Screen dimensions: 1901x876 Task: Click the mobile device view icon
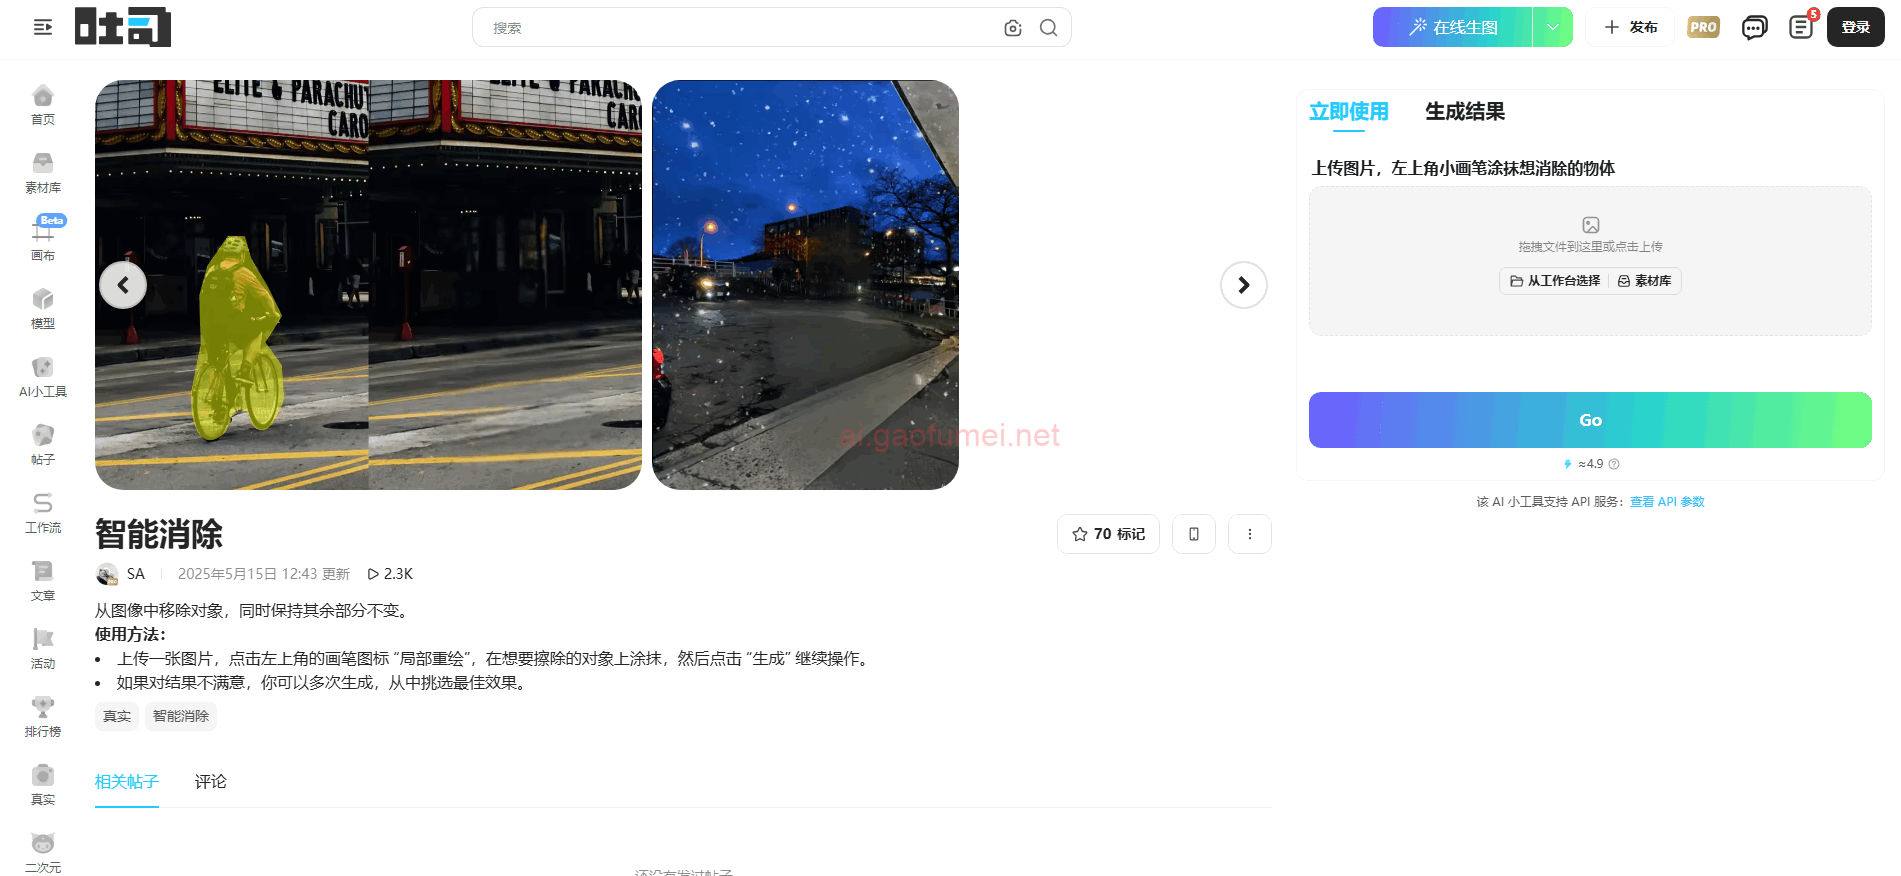pos(1193,534)
